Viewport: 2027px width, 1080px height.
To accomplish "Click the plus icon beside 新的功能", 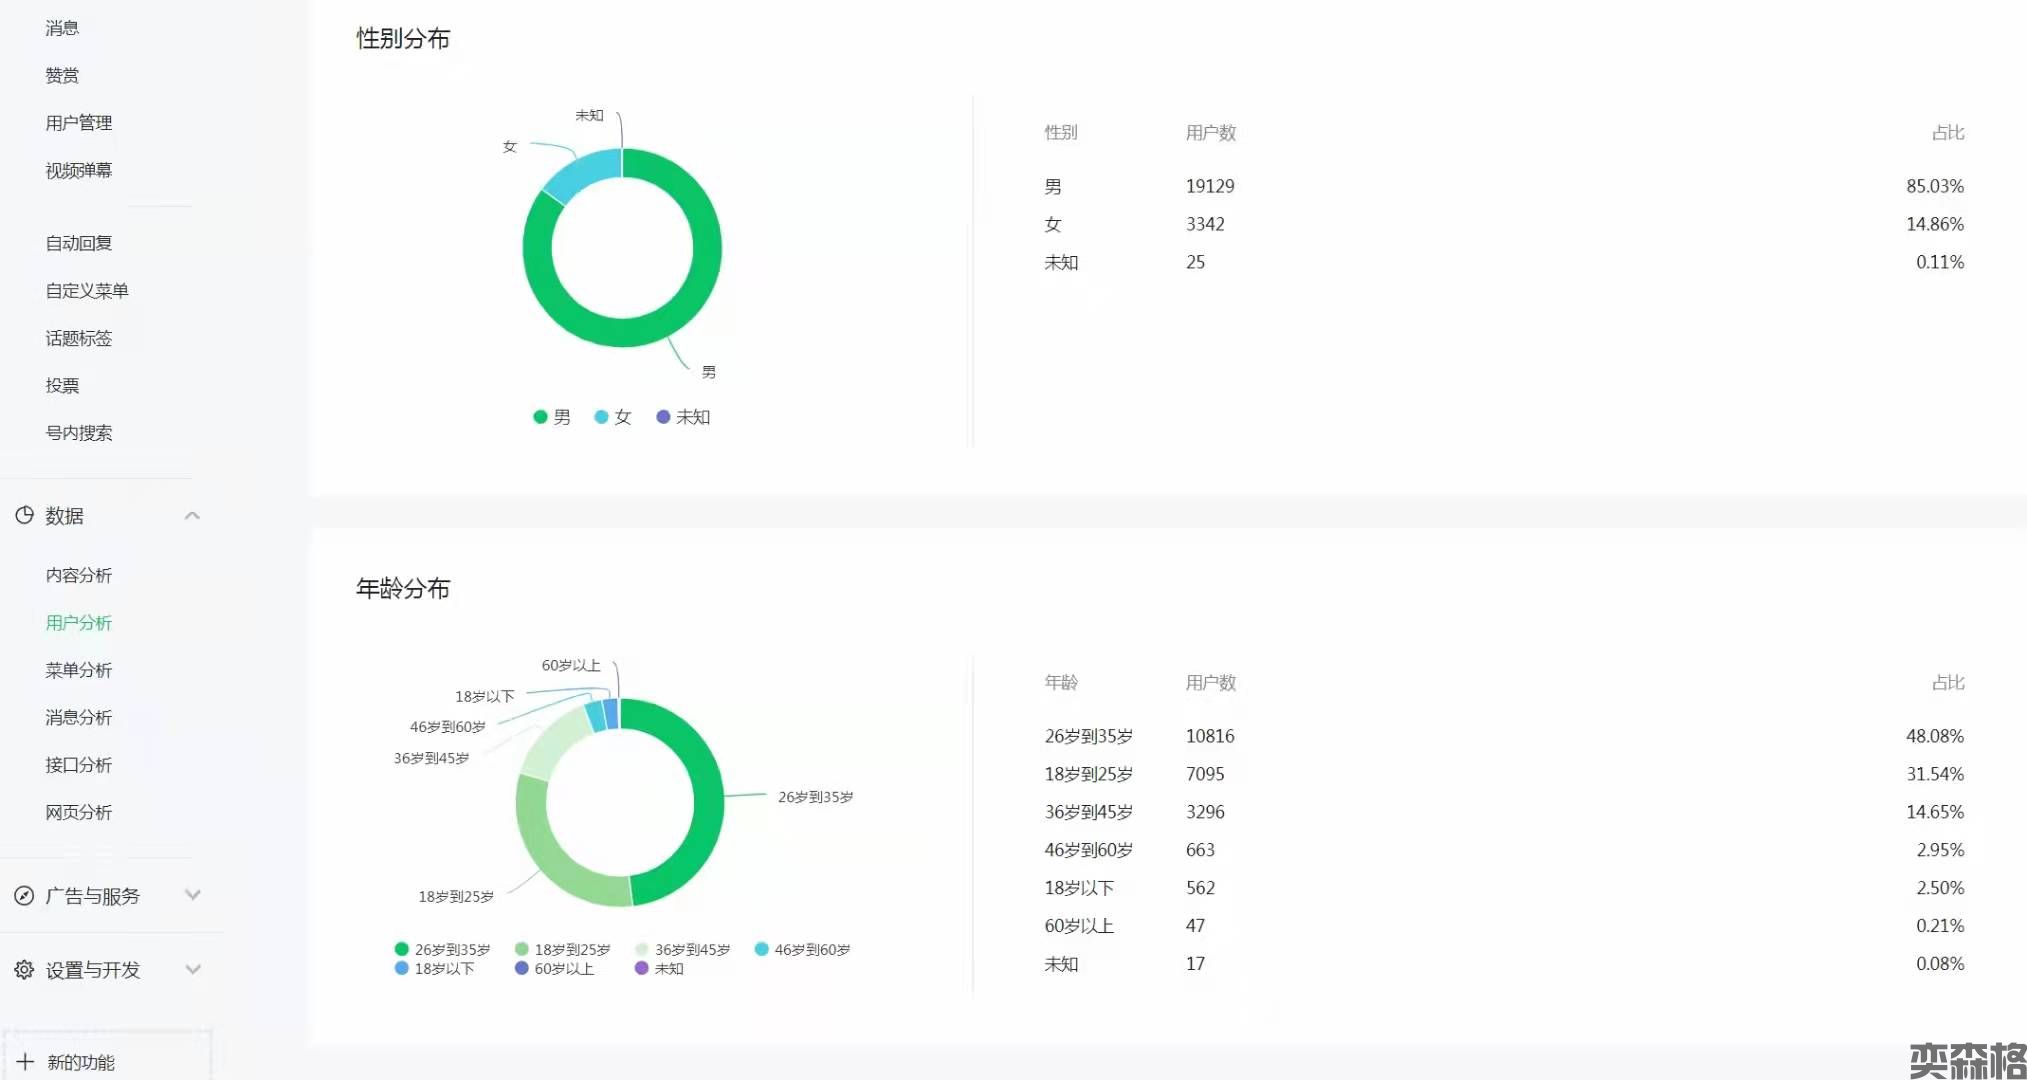I will 25,1062.
